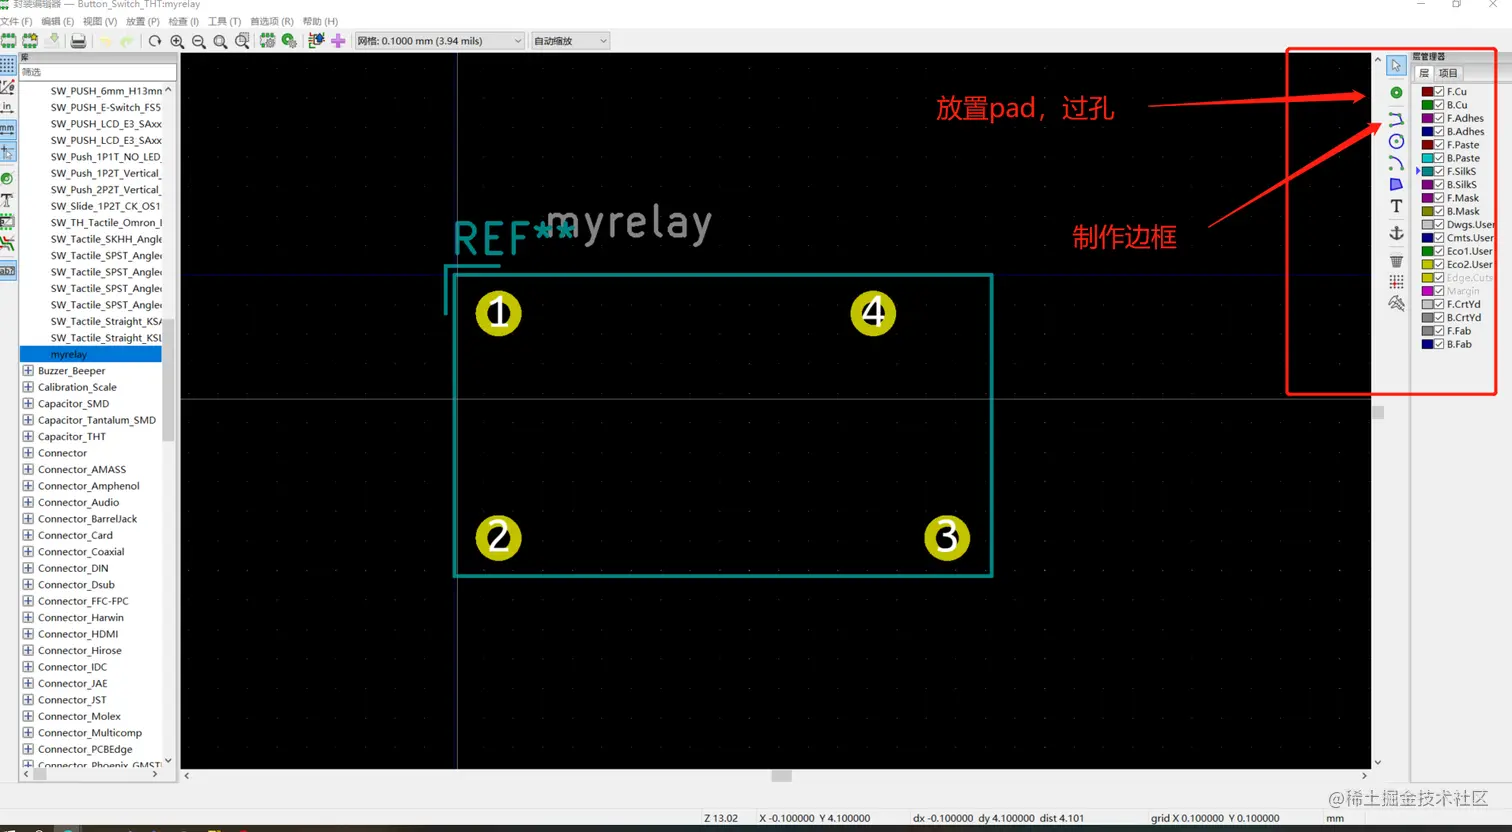Open the 编辑 (E) menu
The width and height of the screenshot is (1512, 832).
(x=57, y=21)
